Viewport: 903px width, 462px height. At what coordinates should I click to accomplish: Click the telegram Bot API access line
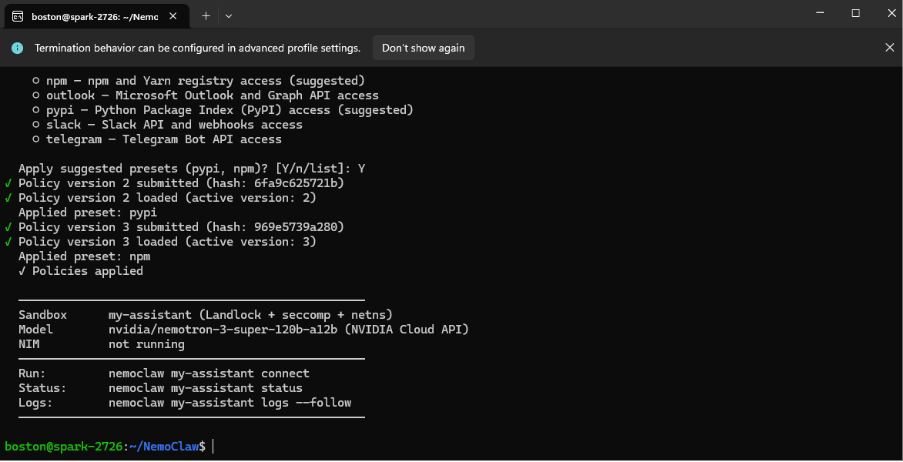[157, 139]
